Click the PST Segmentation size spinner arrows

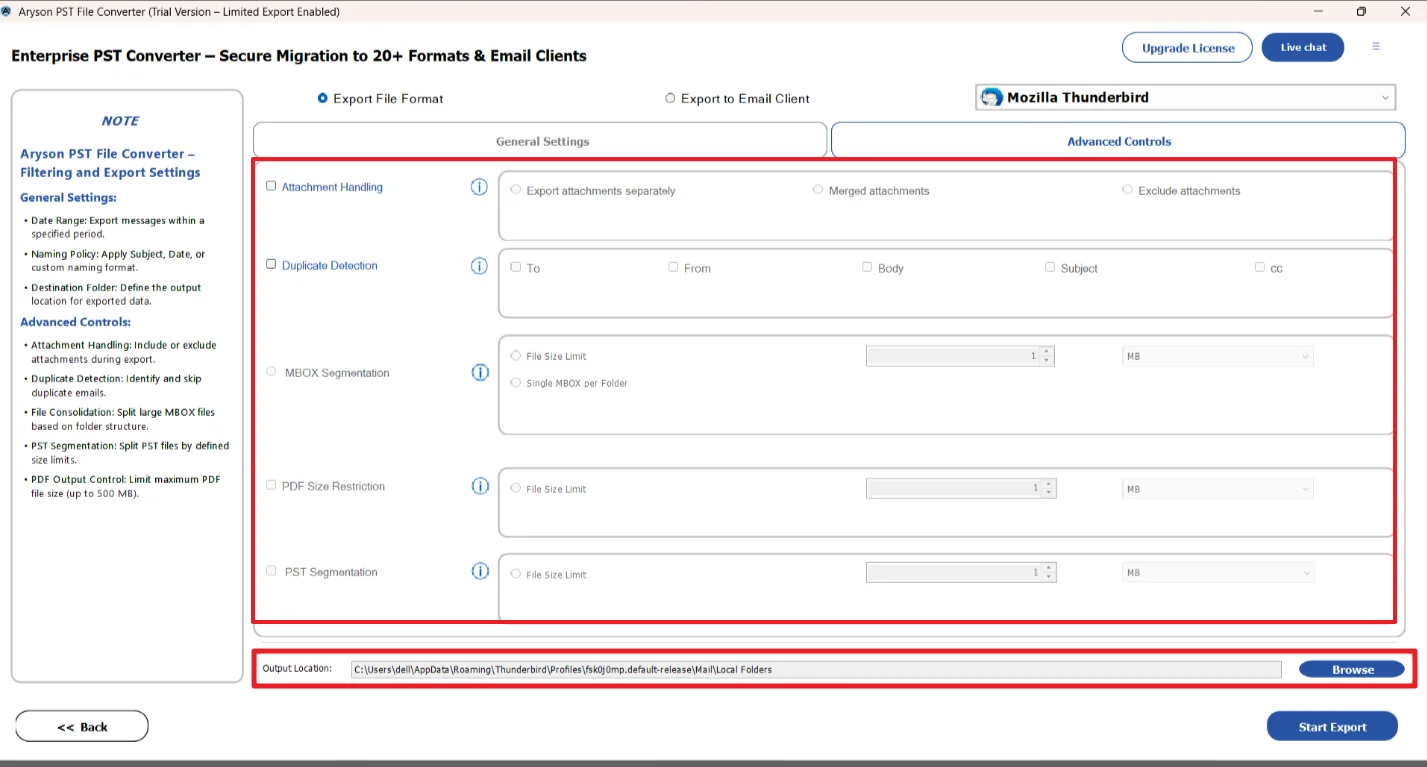[1048, 573]
